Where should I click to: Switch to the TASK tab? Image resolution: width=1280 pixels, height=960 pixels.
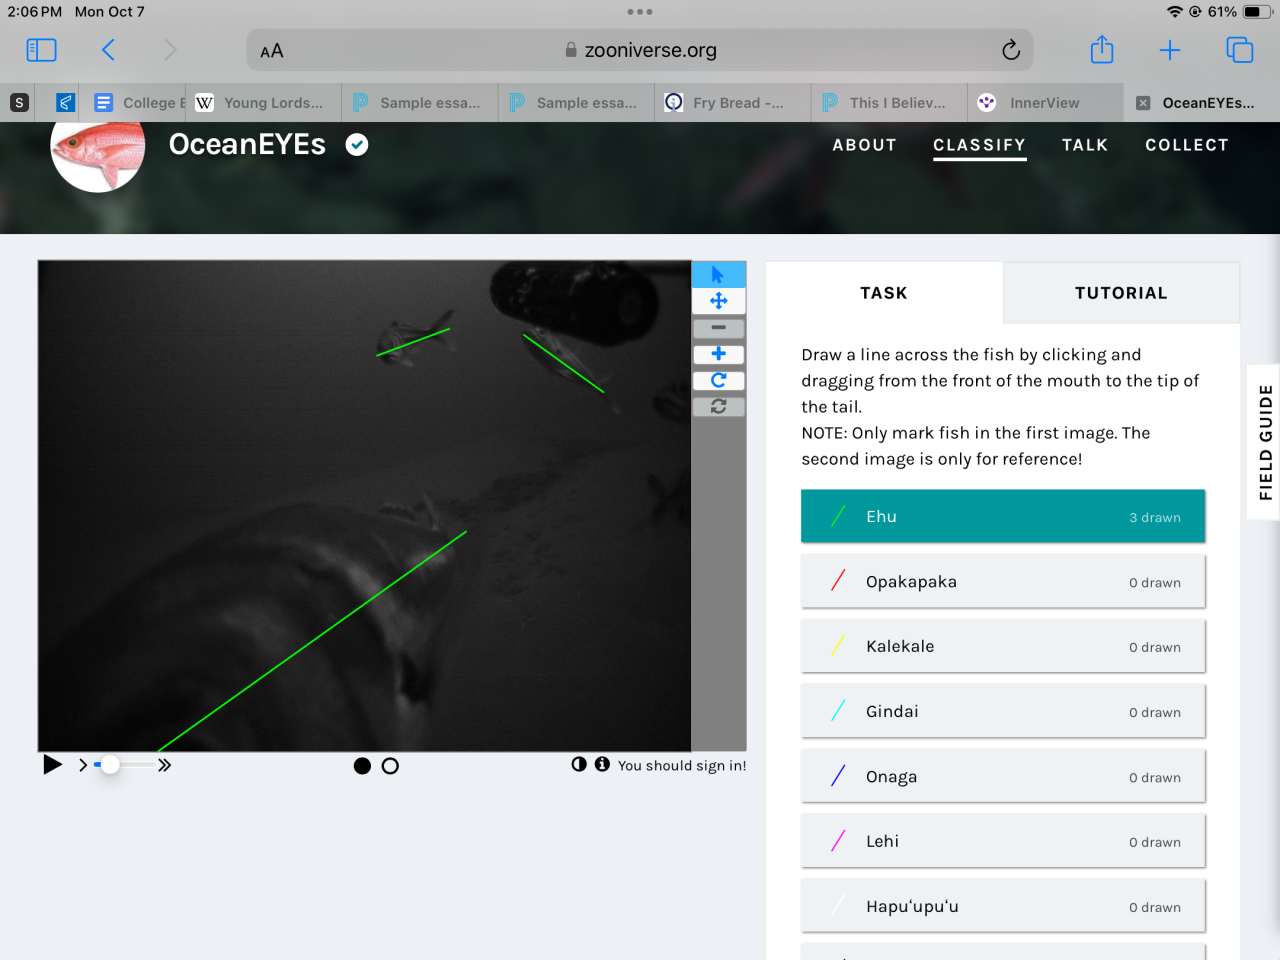(884, 293)
